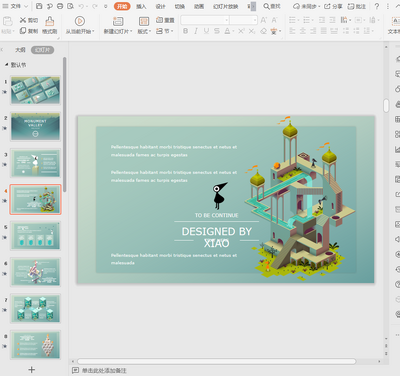
Task: Click the Increase Indent icon
Action: pos(333,20)
